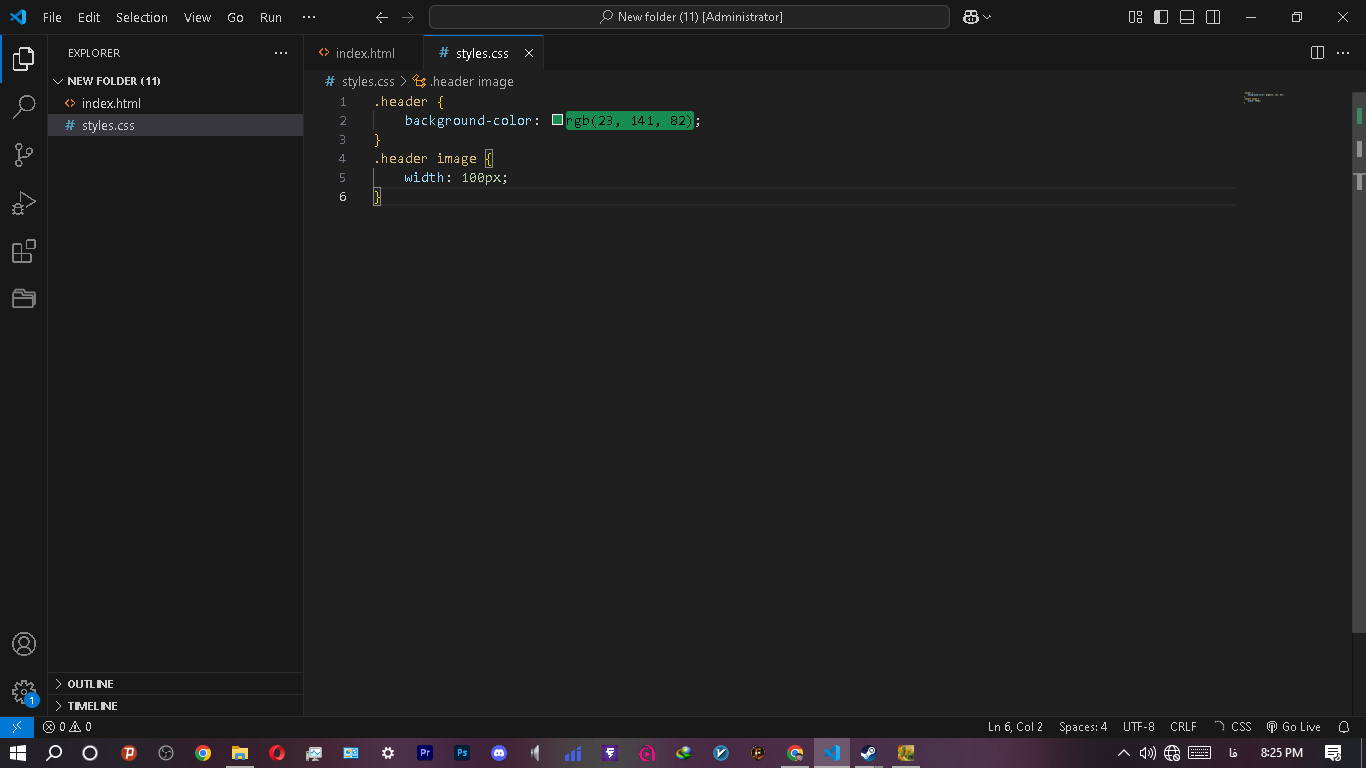Open the Accounts menu in activity bar

[24, 644]
